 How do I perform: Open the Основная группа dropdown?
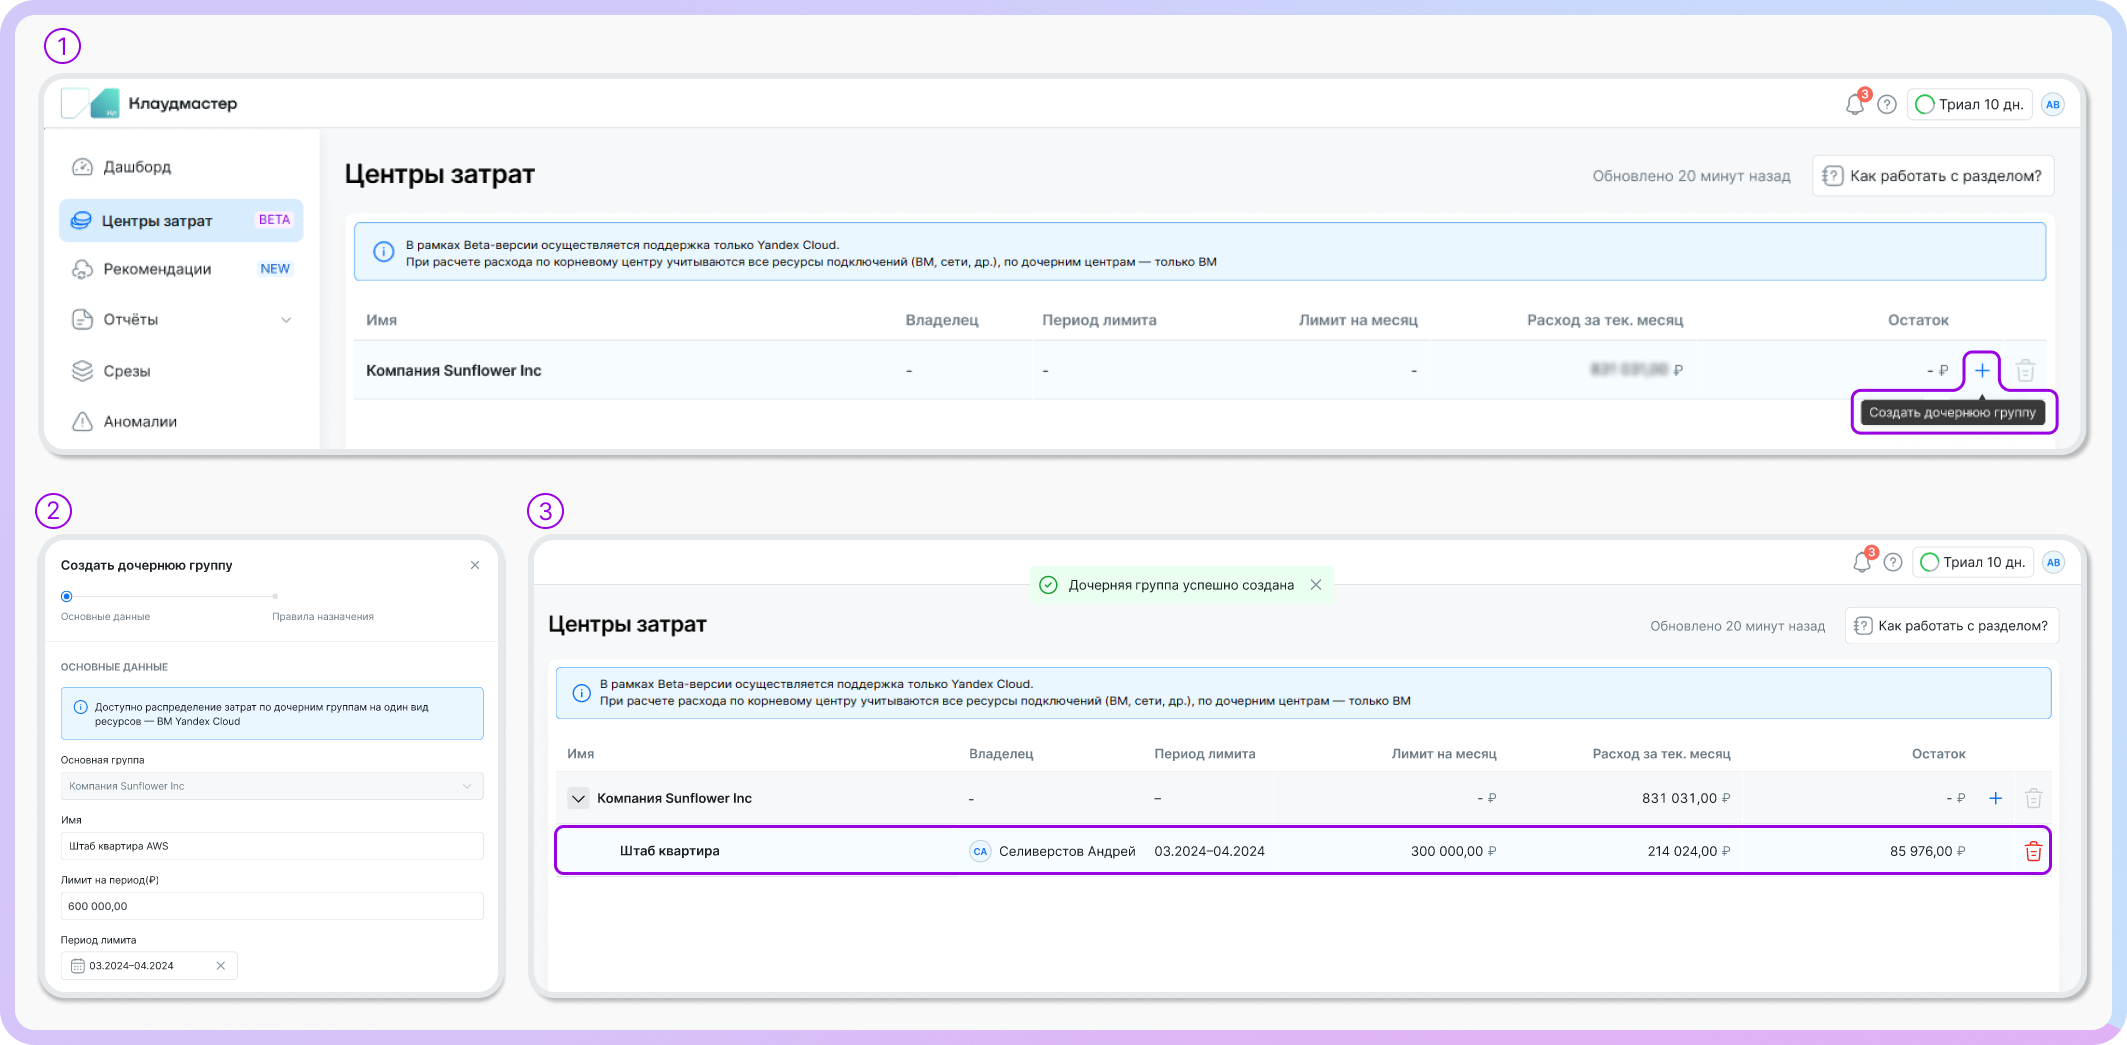(x=271, y=786)
